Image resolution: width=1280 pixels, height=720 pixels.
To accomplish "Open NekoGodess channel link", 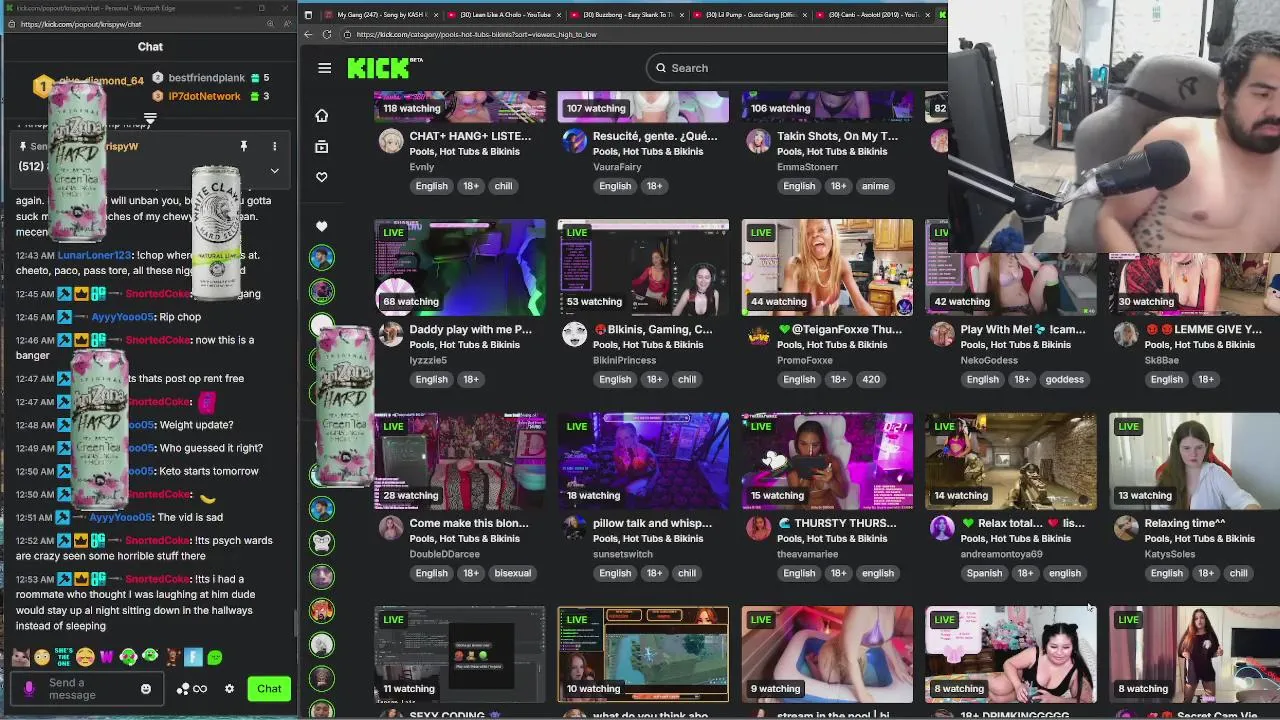I will point(989,360).
